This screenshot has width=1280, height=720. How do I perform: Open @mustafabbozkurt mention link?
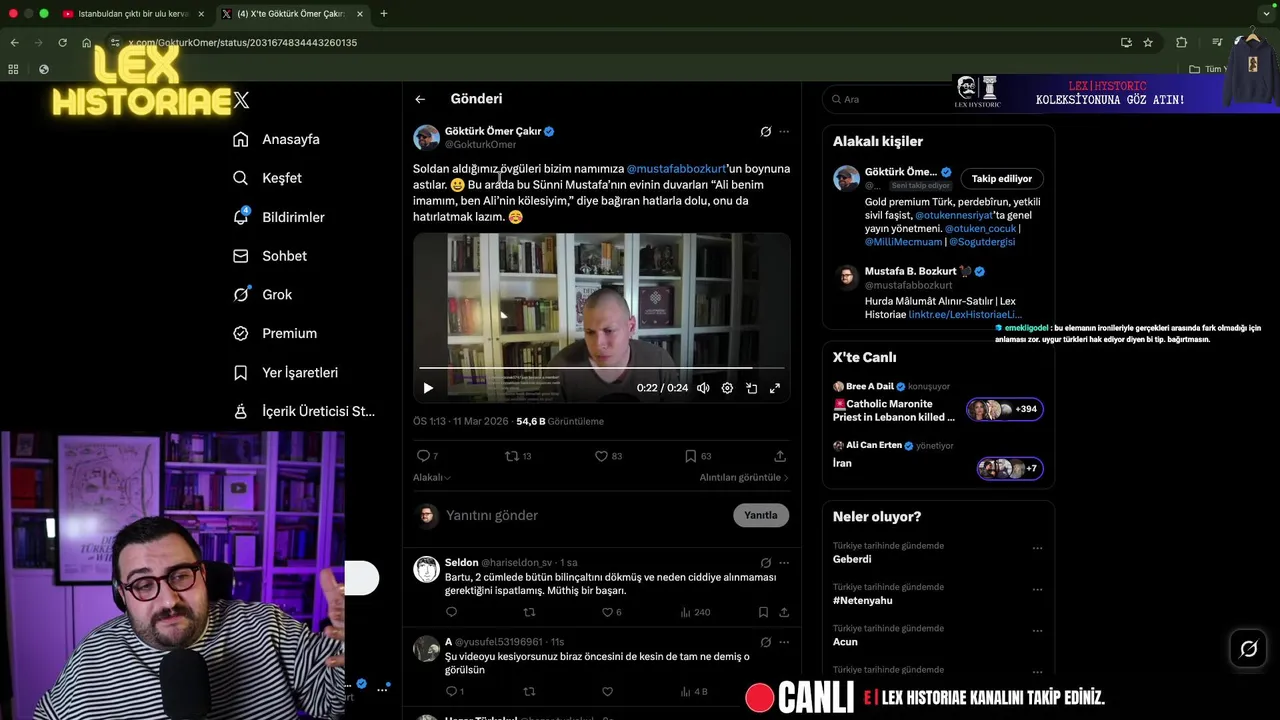pos(677,169)
